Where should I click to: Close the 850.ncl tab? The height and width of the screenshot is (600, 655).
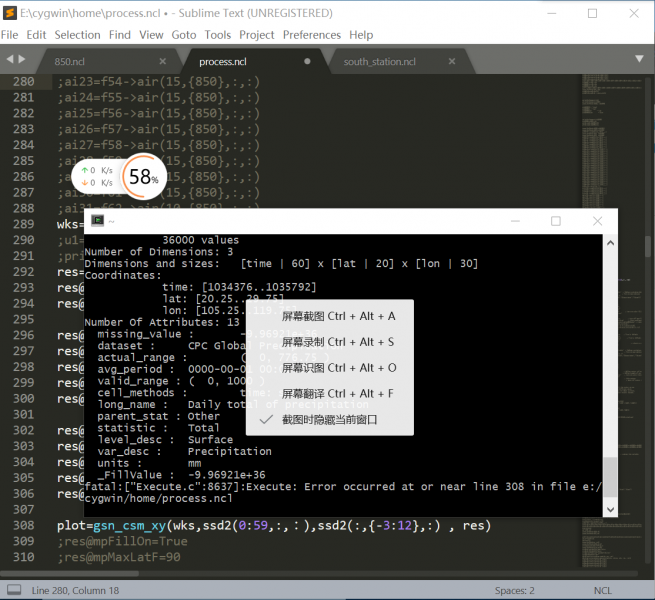[x=162, y=61]
